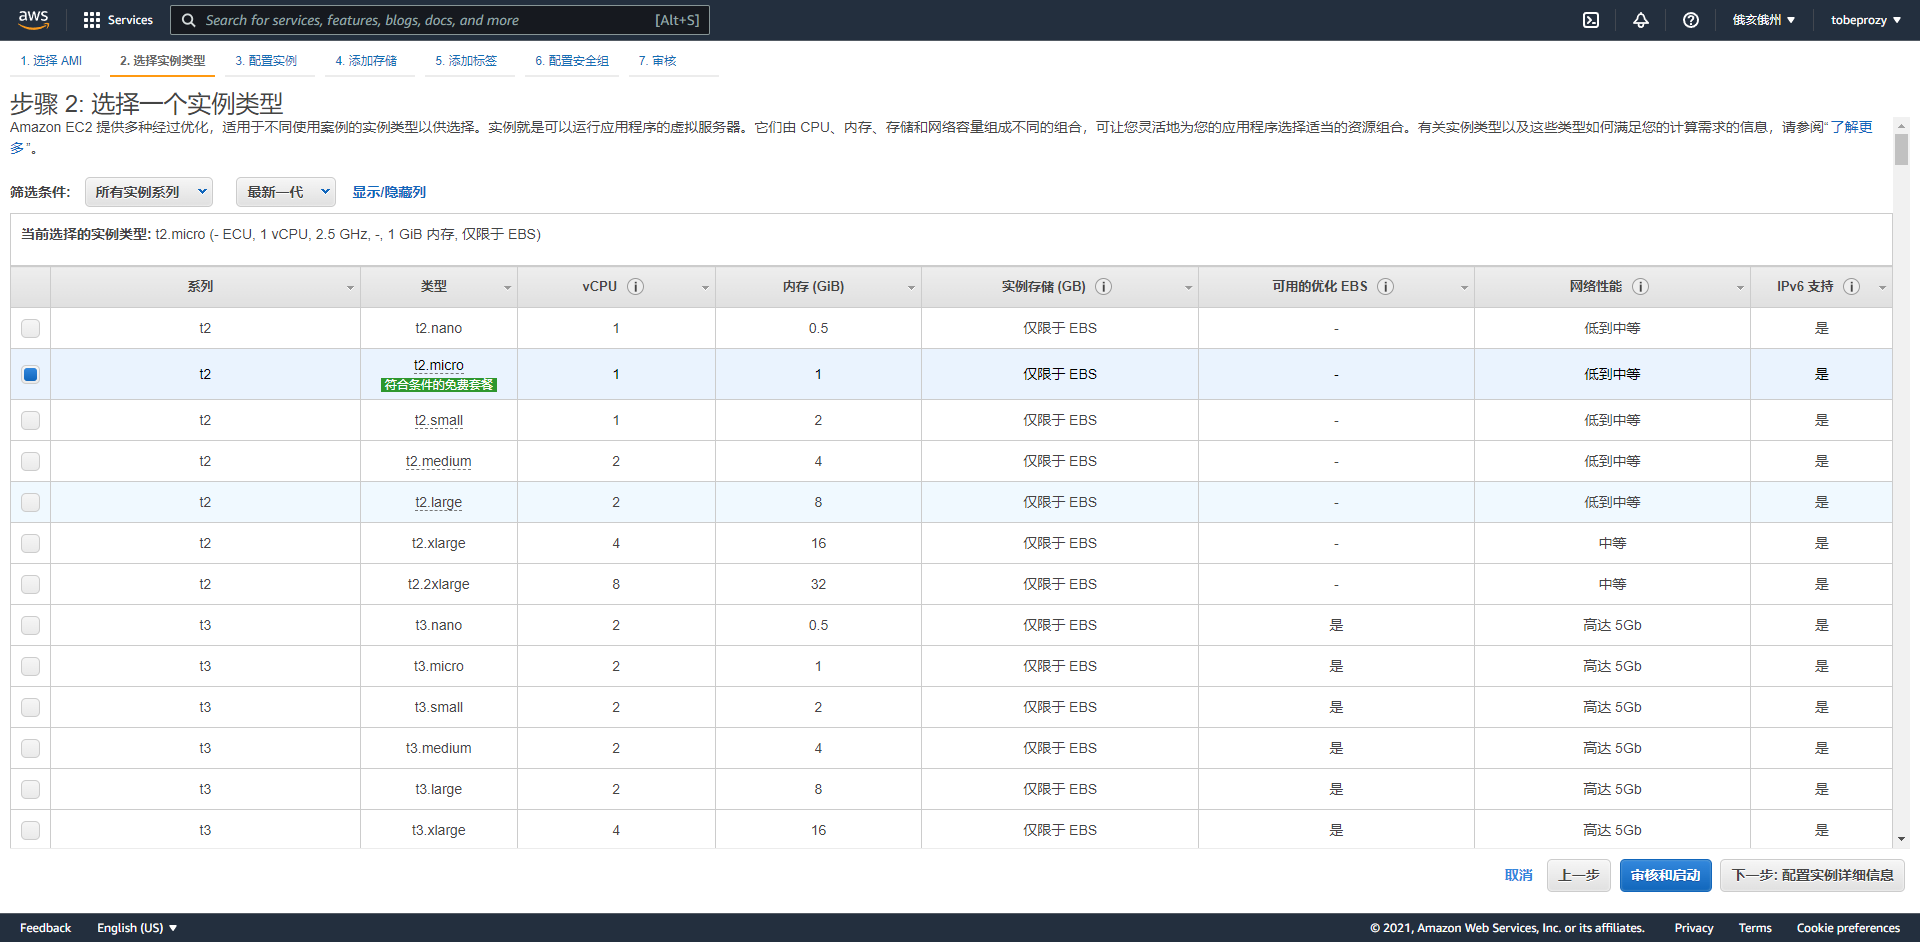Open the AWS home logo
The width and height of the screenshot is (1920, 942).
33,20
